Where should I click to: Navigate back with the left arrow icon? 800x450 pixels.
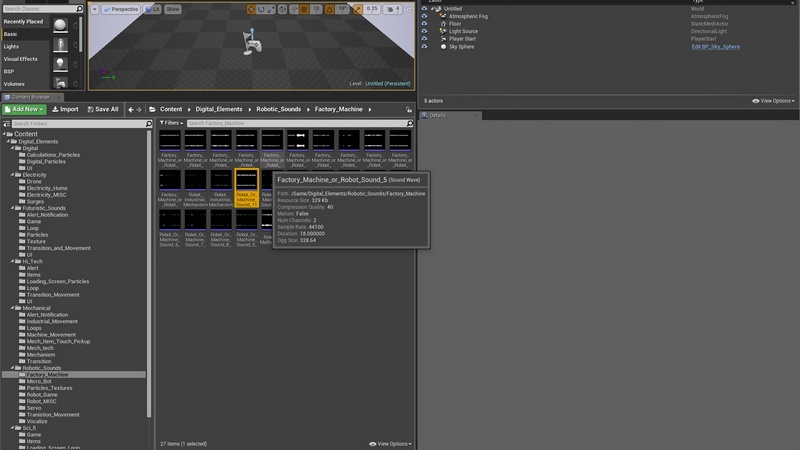(131, 109)
